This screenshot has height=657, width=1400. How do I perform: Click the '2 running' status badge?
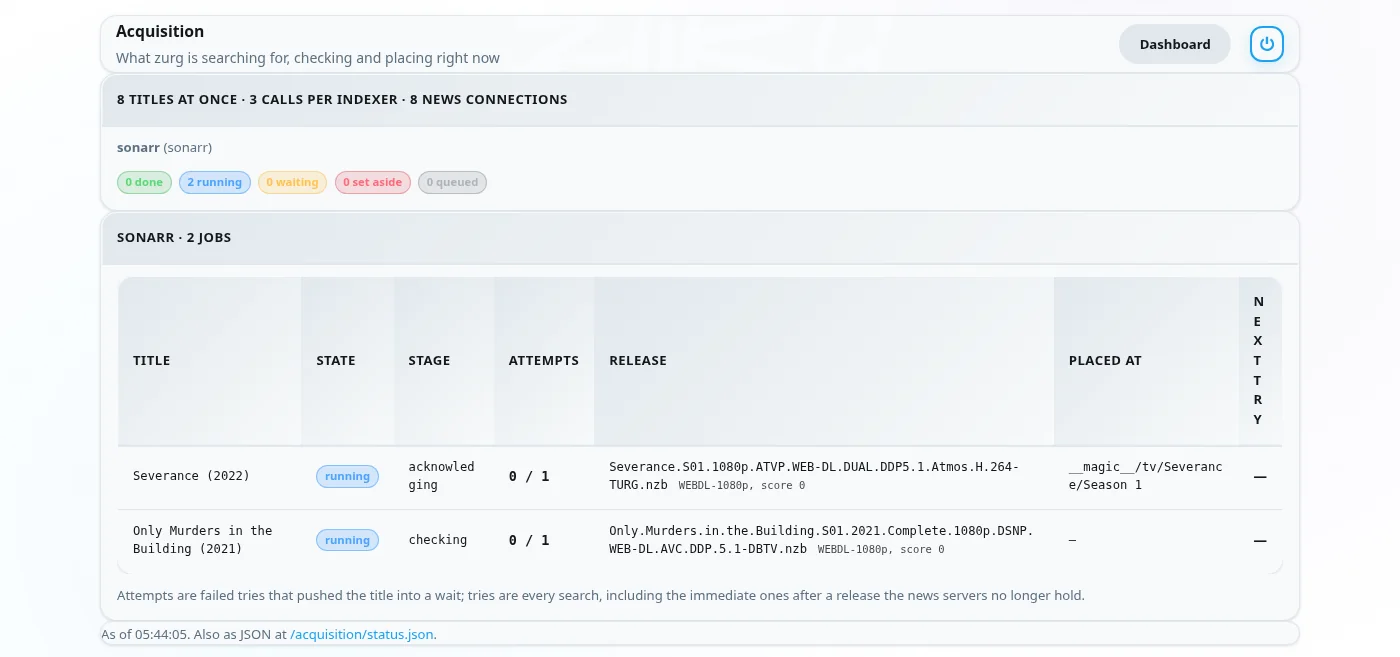click(x=215, y=183)
